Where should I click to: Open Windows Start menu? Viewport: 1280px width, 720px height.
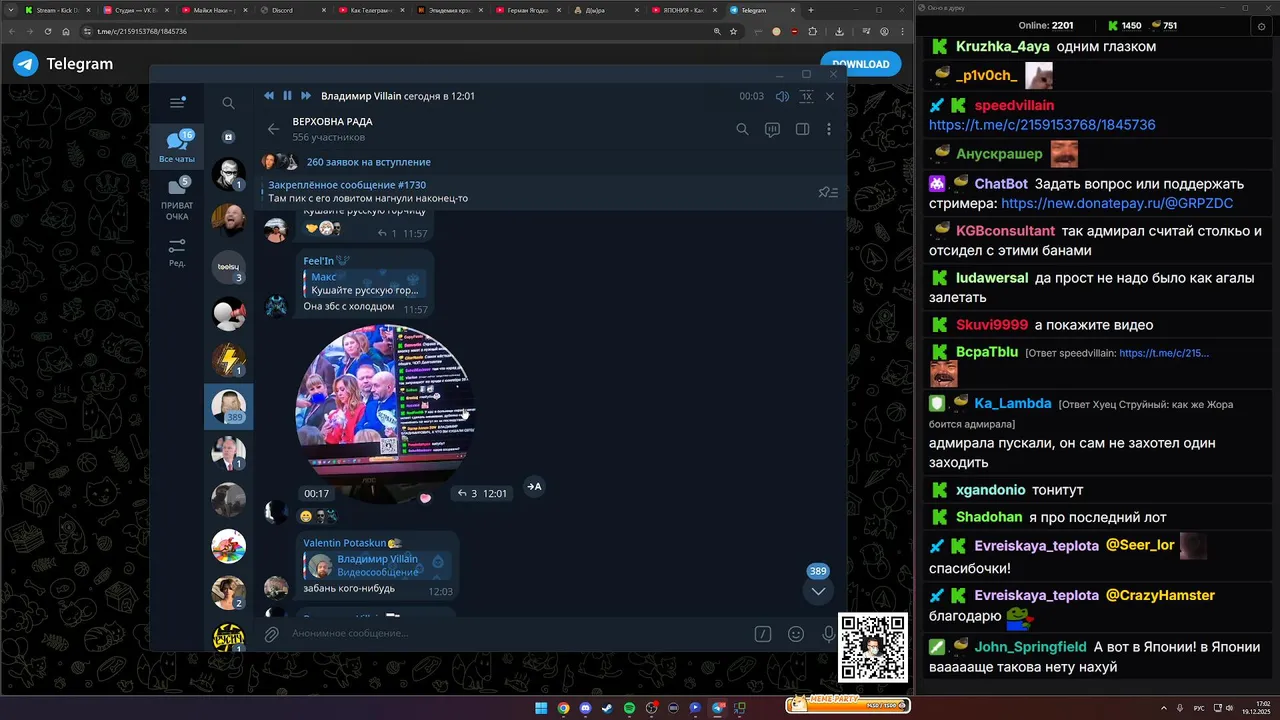pyautogui.click(x=541, y=708)
